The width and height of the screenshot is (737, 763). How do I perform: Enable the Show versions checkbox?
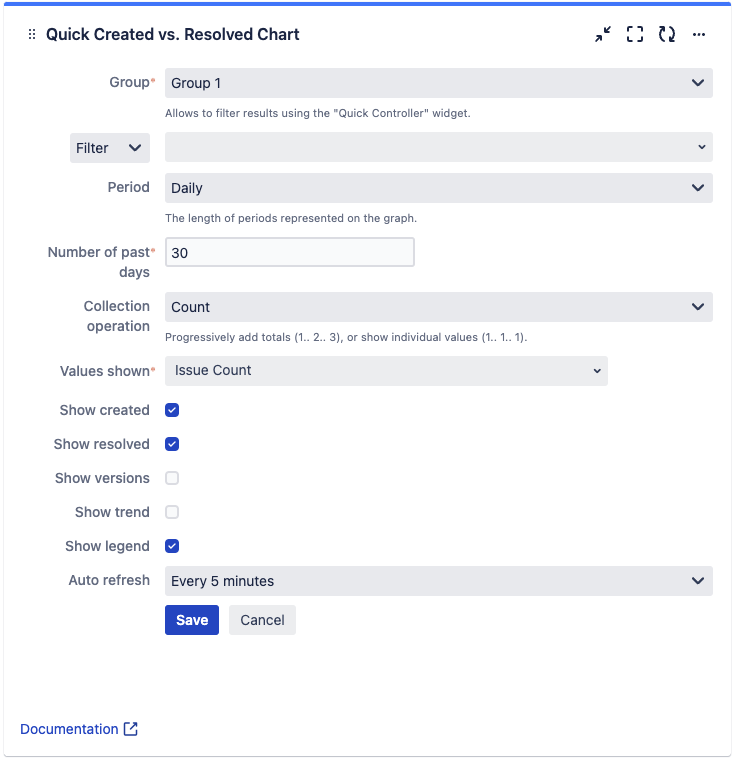172,478
